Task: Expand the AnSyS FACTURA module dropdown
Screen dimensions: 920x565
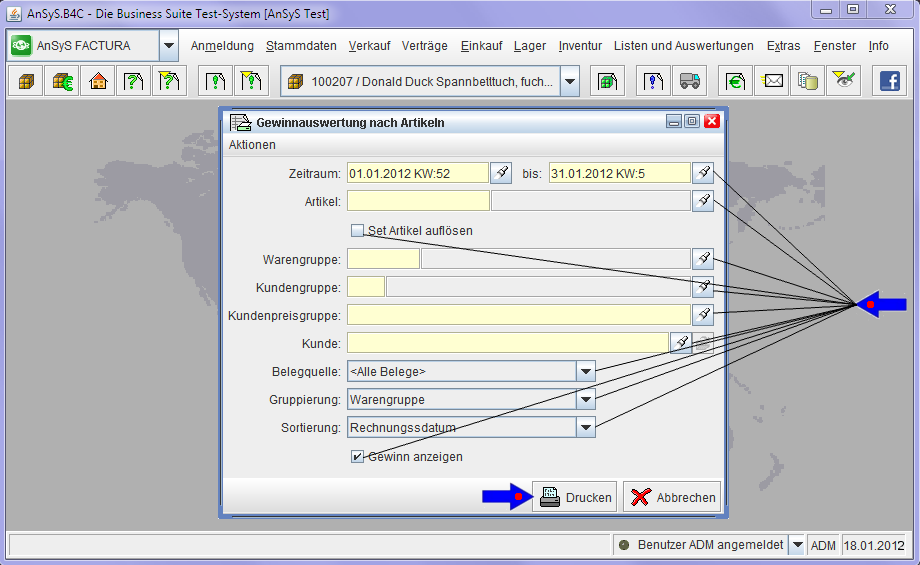Action: click(x=169, y=46)
